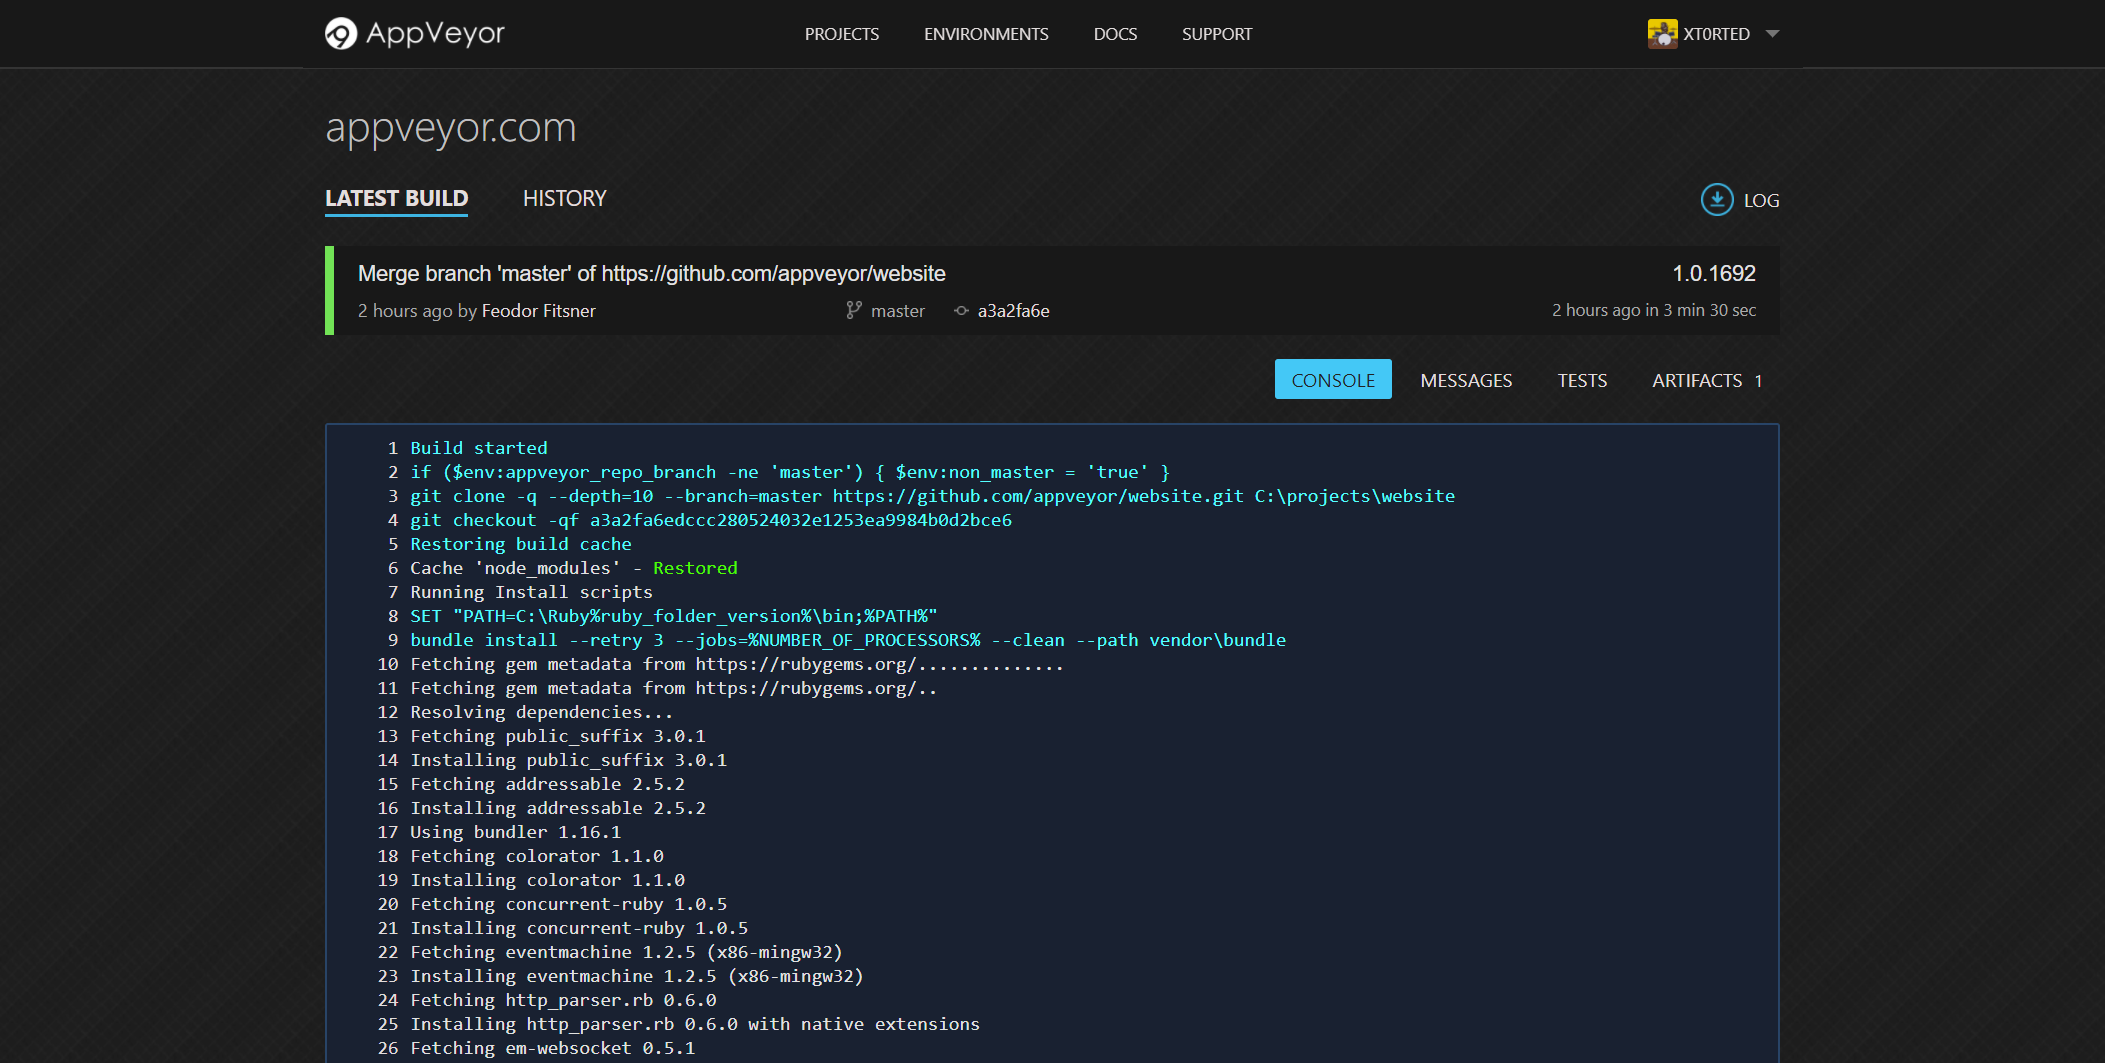
Task: Click the git checkout console line
Action: tap(711, 520)
